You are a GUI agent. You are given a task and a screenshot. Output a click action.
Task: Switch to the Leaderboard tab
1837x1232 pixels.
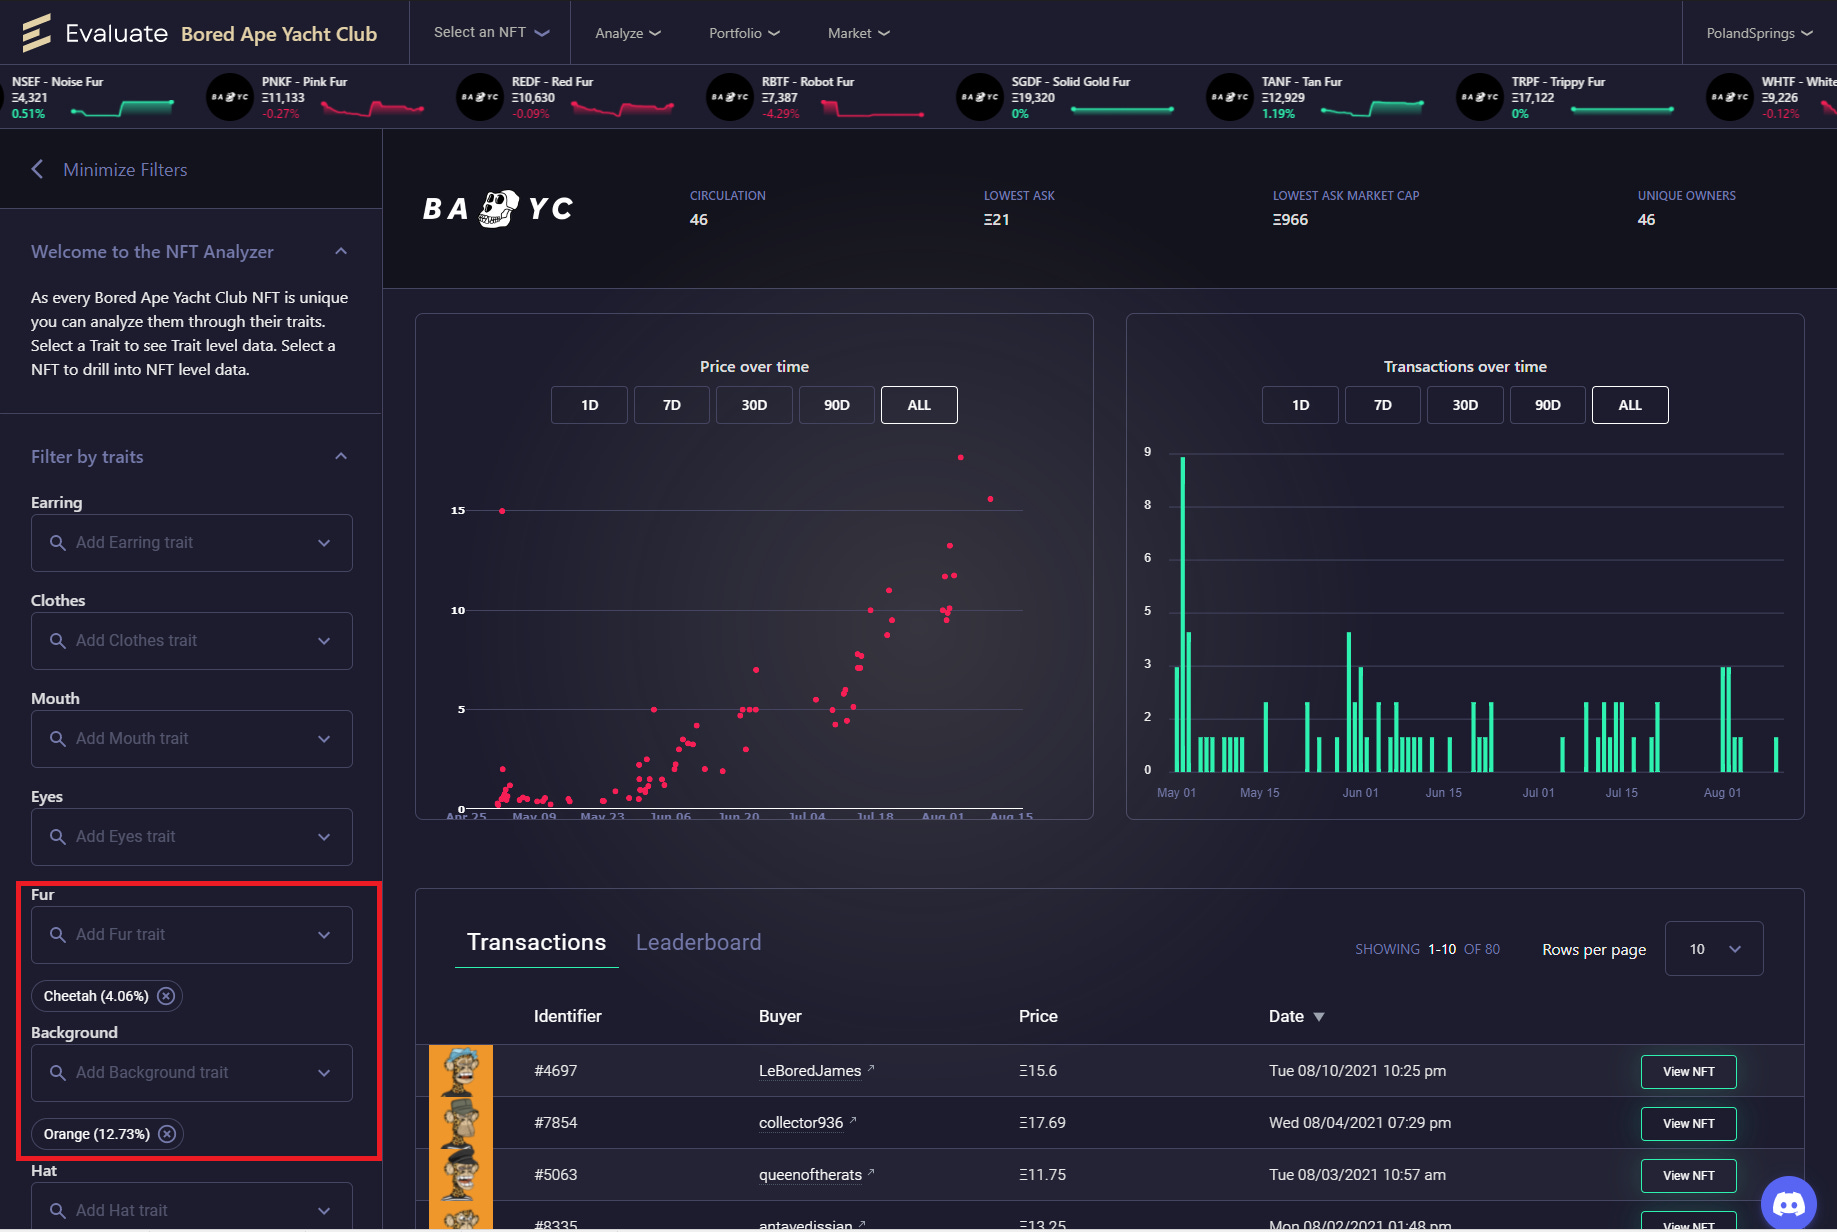click(x=698, y=943)
